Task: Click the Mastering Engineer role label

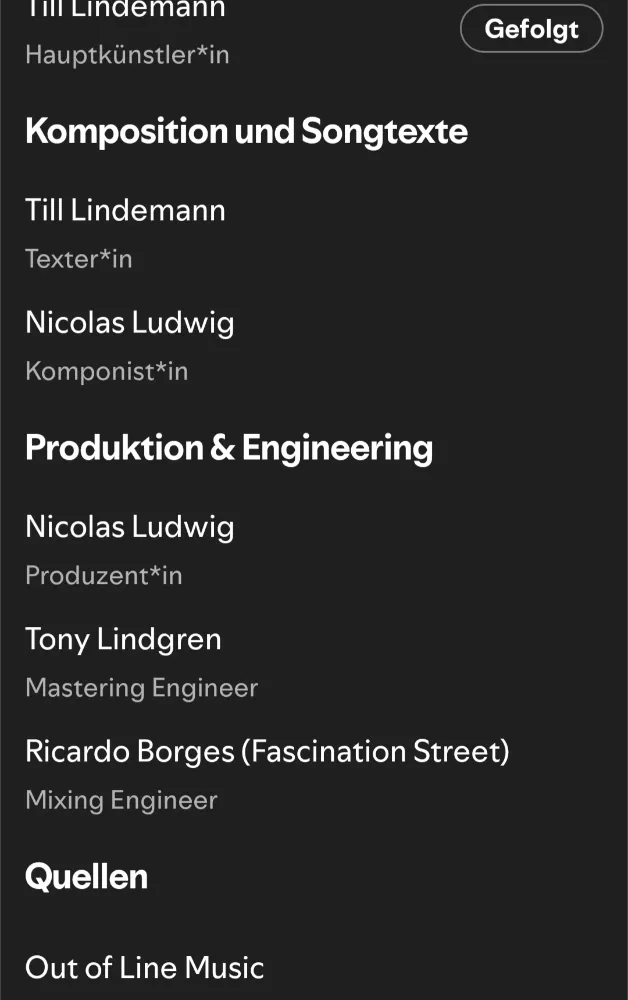Action: point(141,688)
